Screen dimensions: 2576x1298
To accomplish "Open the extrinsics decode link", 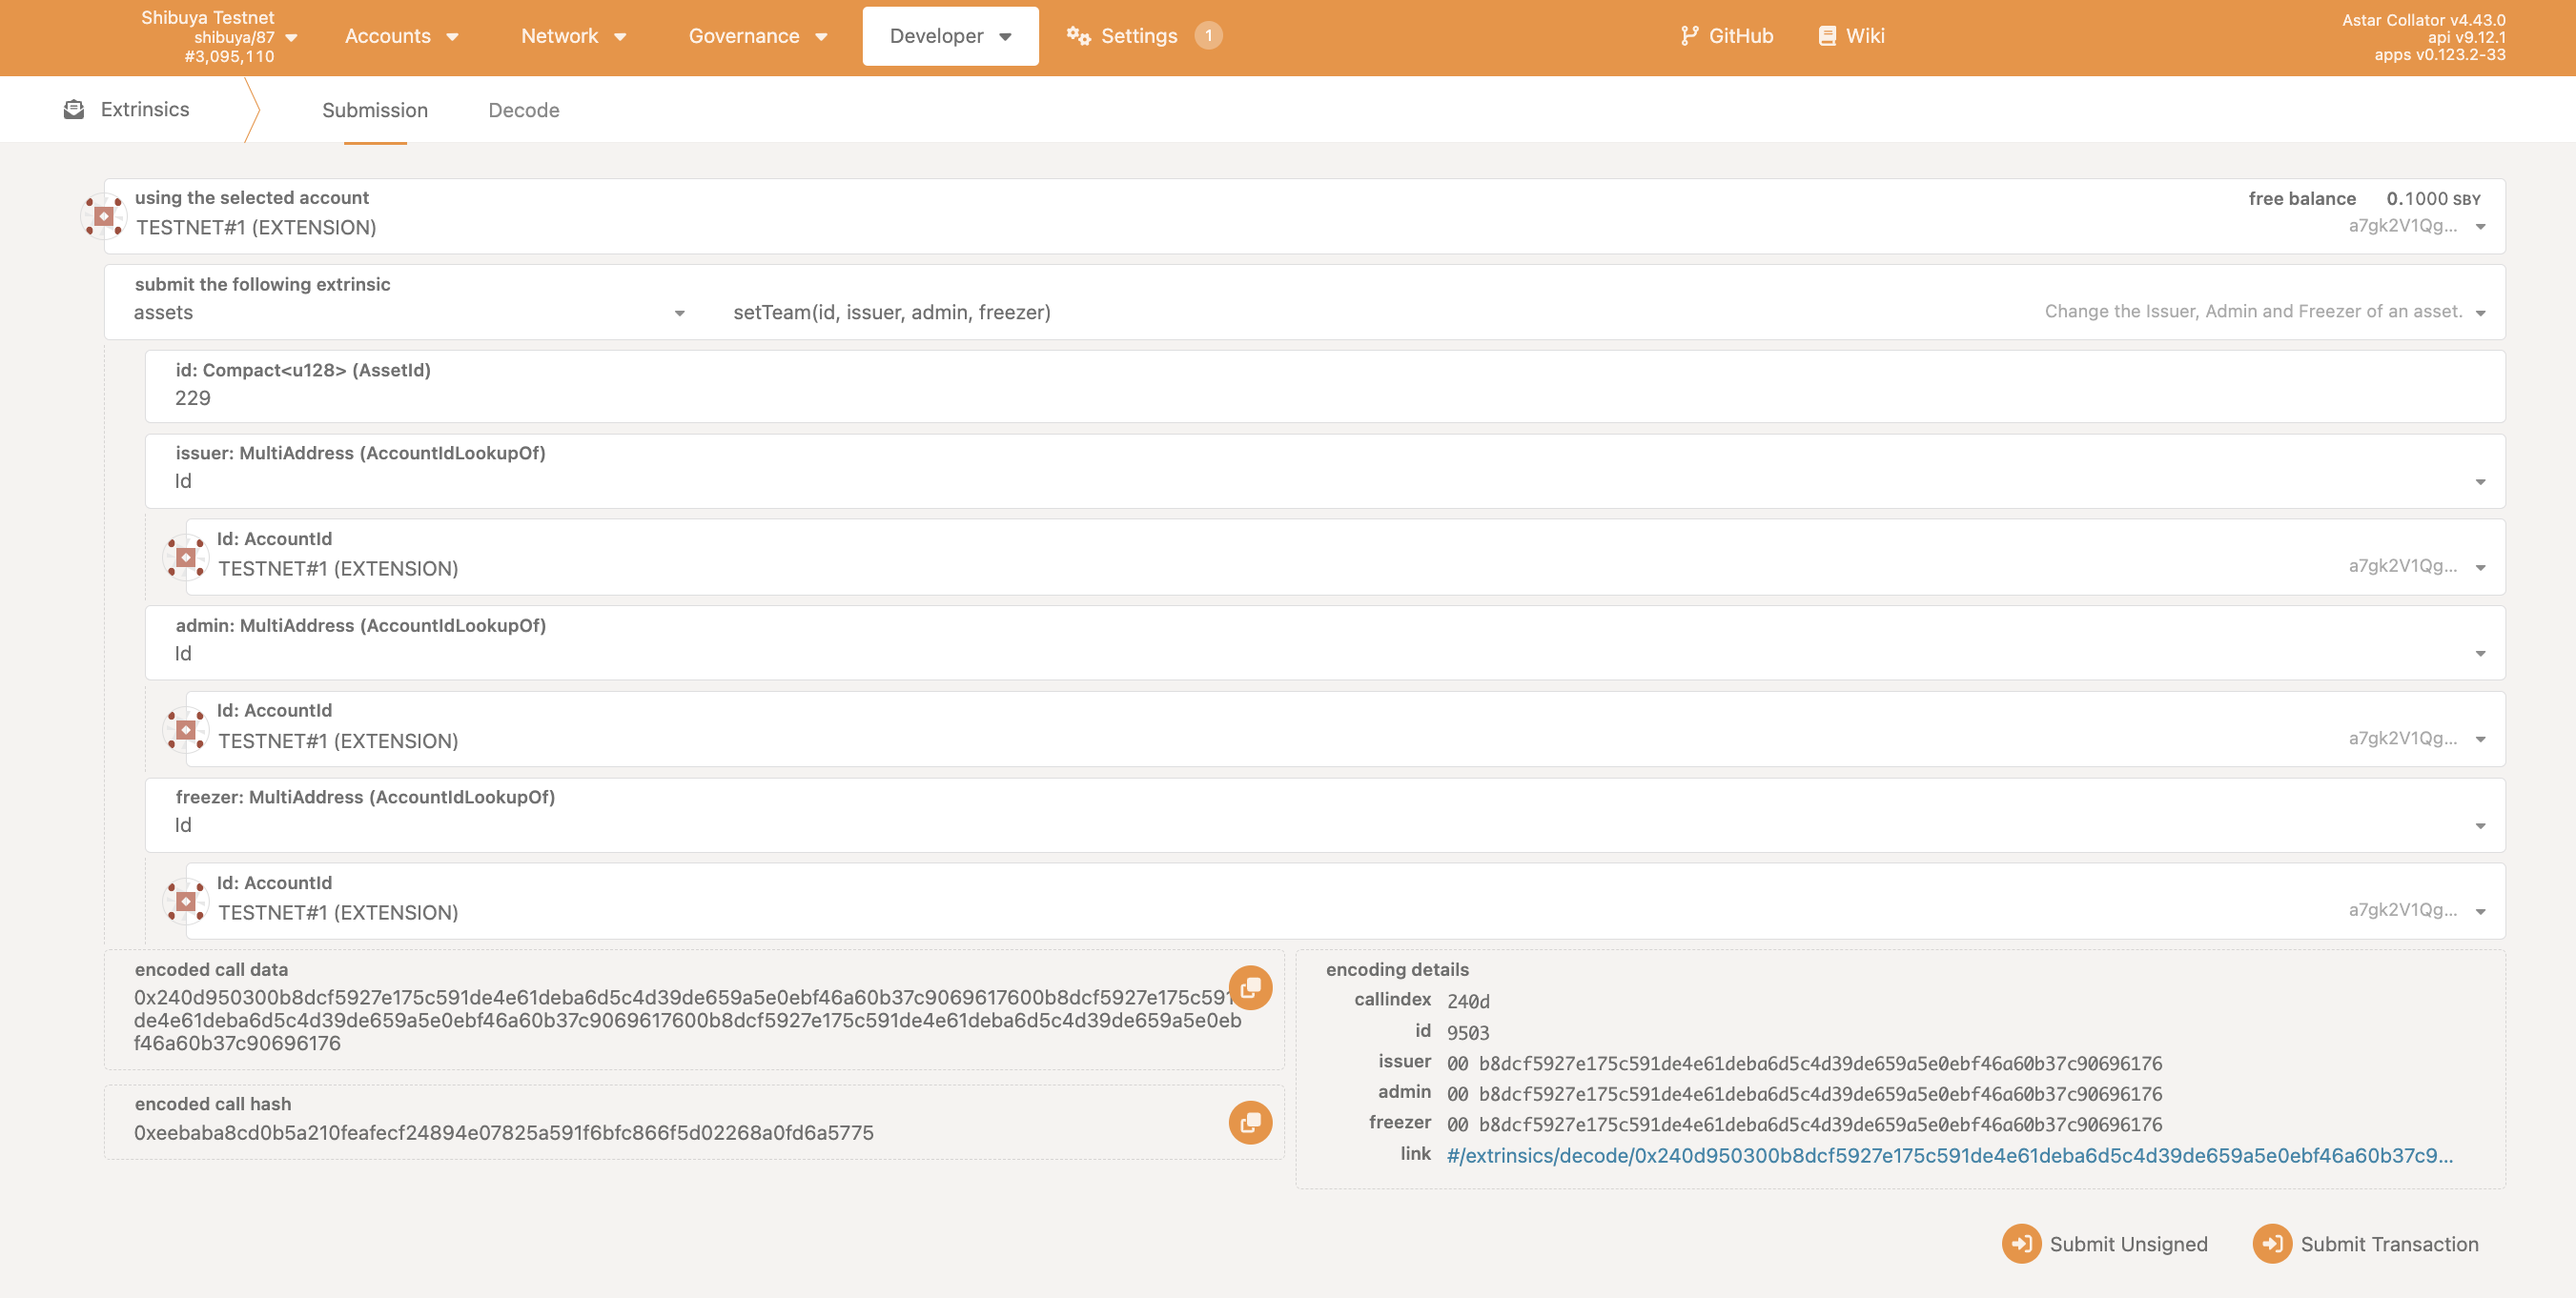I will (1948, 1155).
